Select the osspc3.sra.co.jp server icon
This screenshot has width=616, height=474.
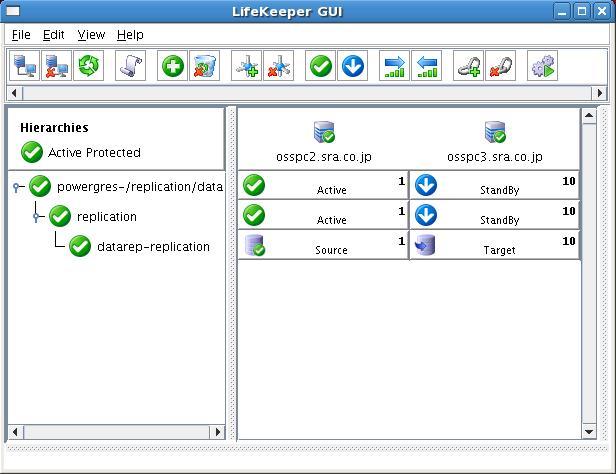click(x=495, y=132)
